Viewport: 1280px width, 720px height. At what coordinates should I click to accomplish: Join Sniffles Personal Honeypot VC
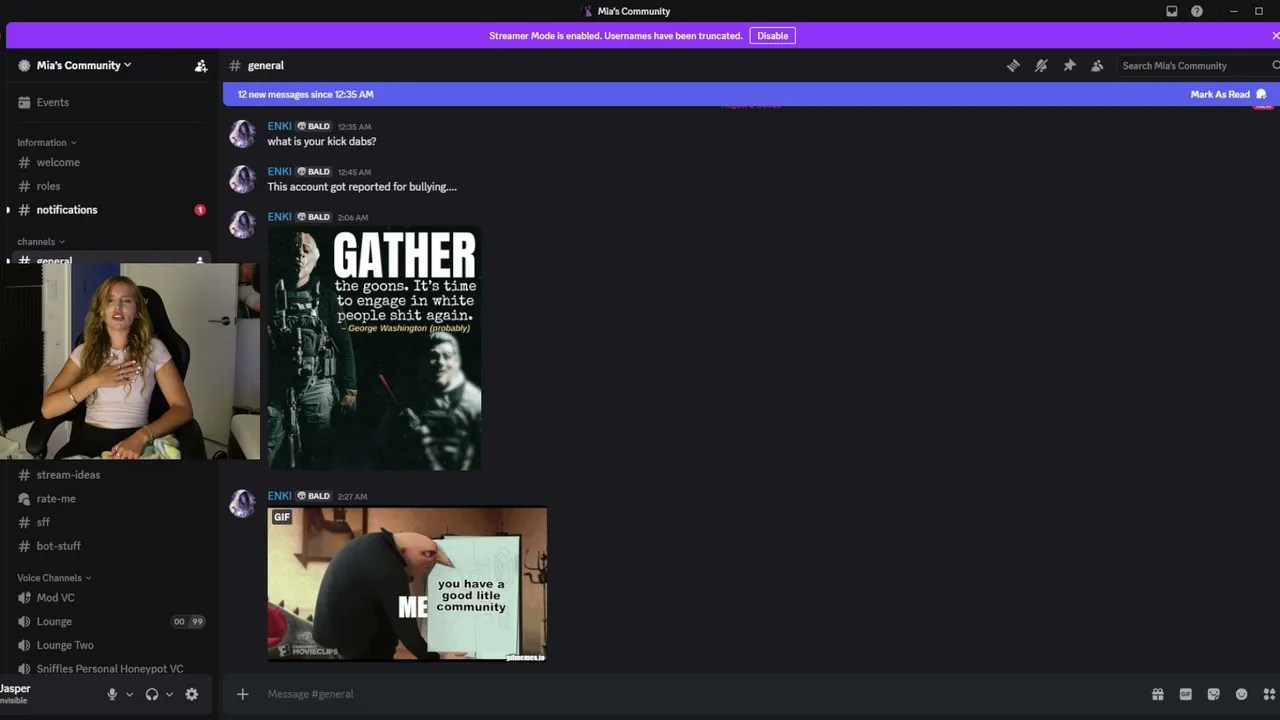pos(111,669)
